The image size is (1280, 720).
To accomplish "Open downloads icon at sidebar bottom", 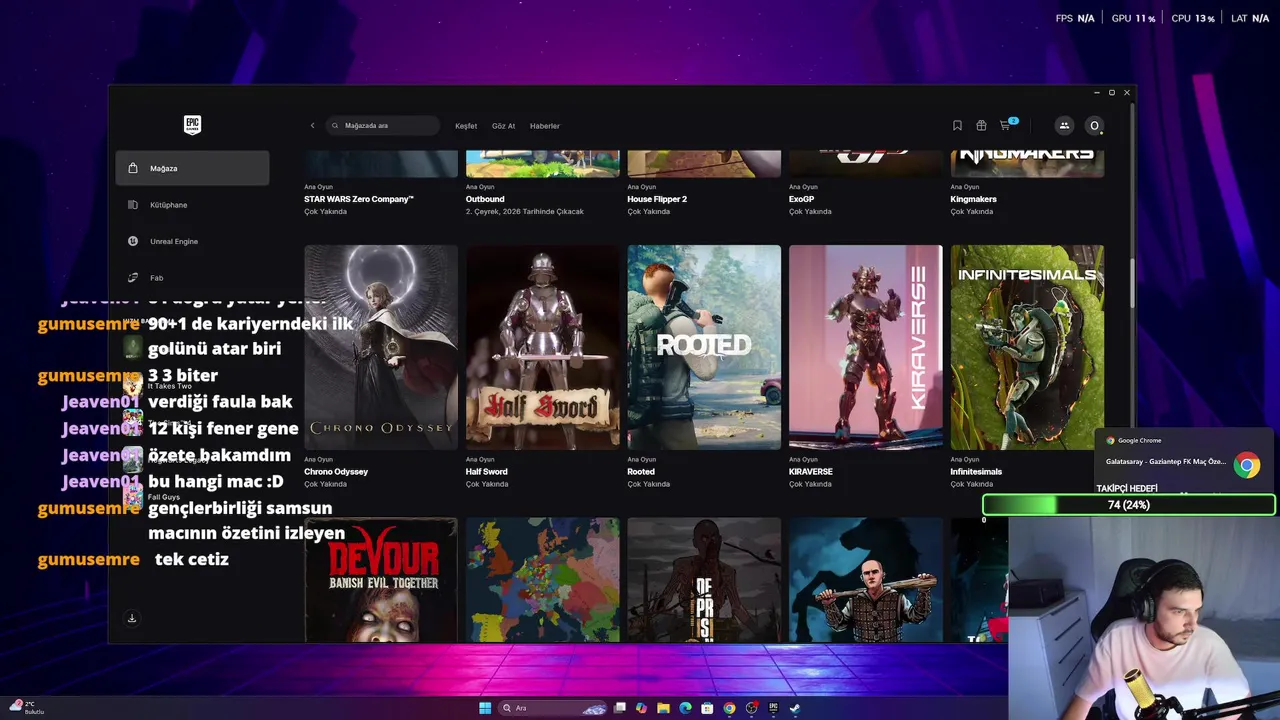I will tap(131, 618).
